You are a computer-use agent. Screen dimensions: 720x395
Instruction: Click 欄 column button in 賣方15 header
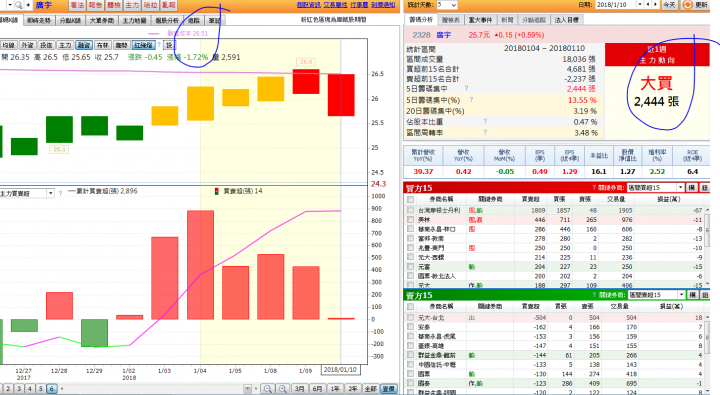pos(692,295)
